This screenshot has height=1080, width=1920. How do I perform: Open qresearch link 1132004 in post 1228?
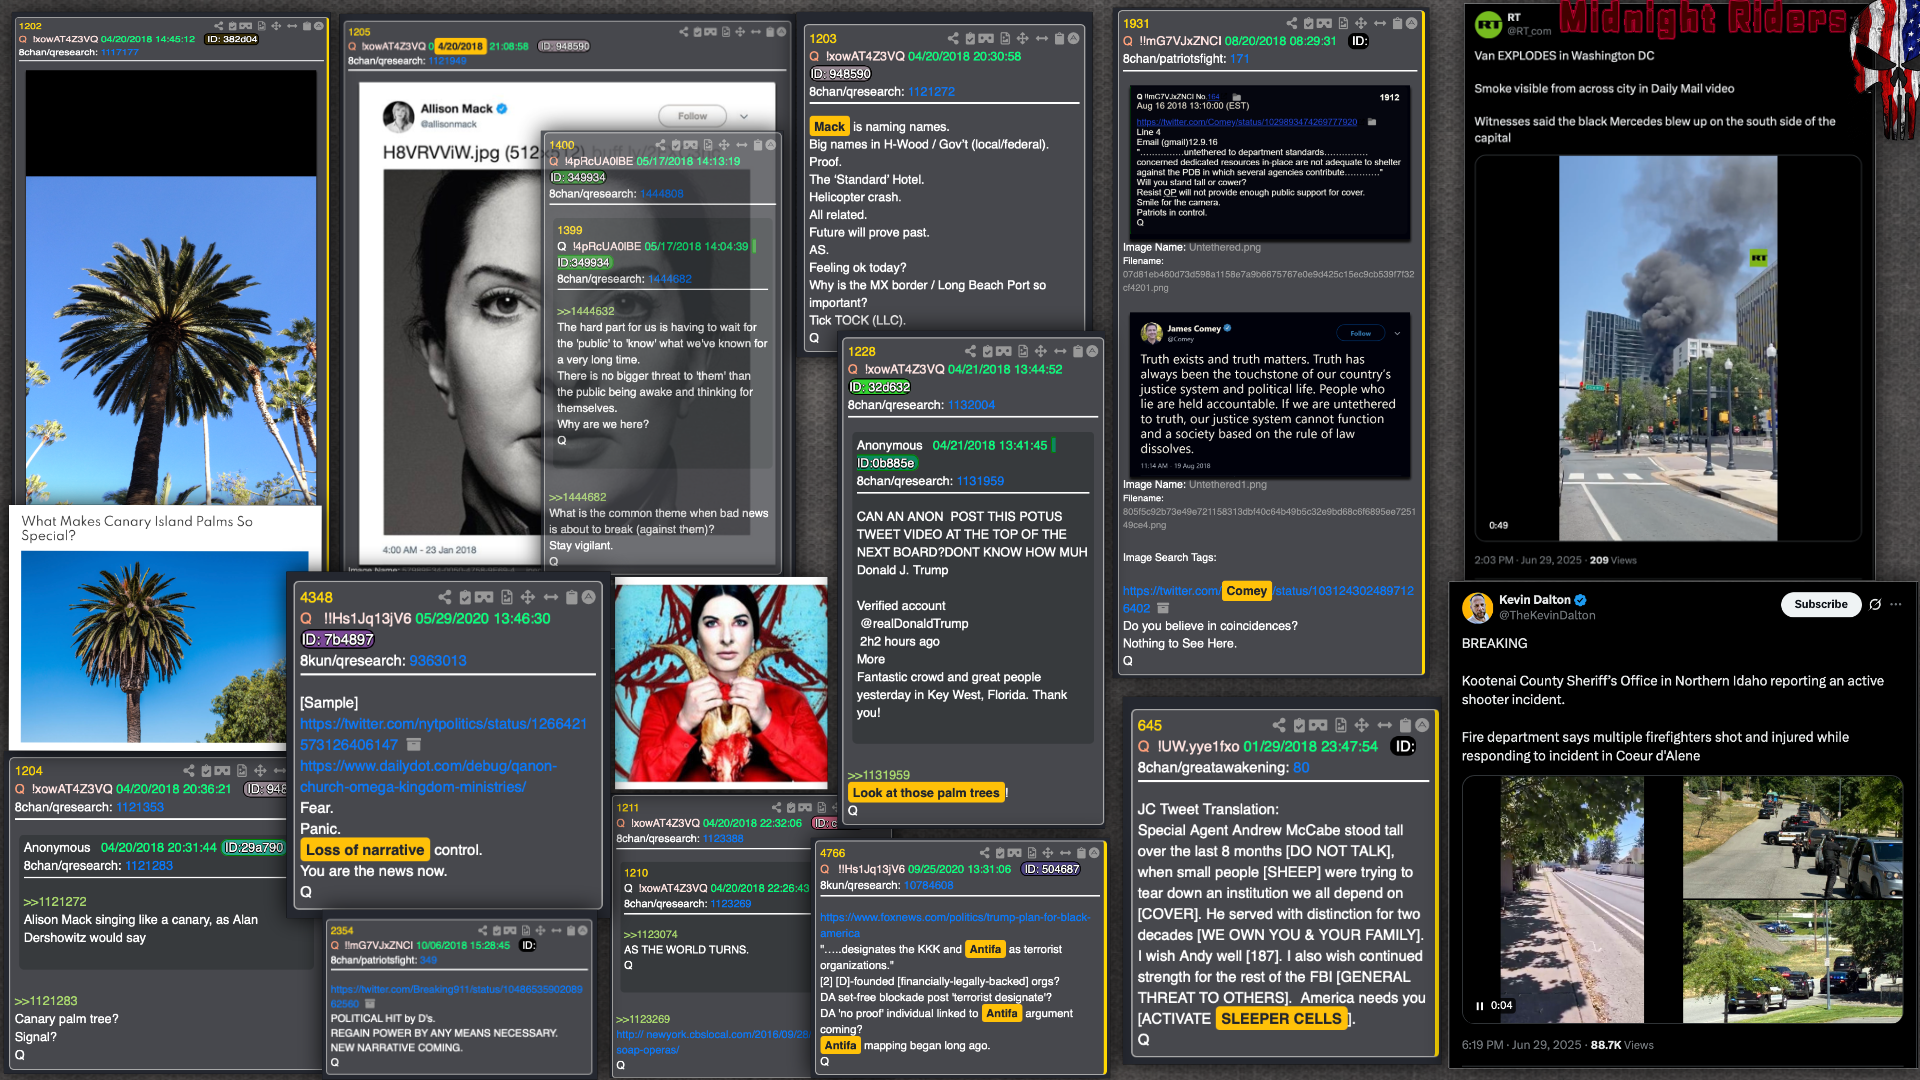point(971,405)
